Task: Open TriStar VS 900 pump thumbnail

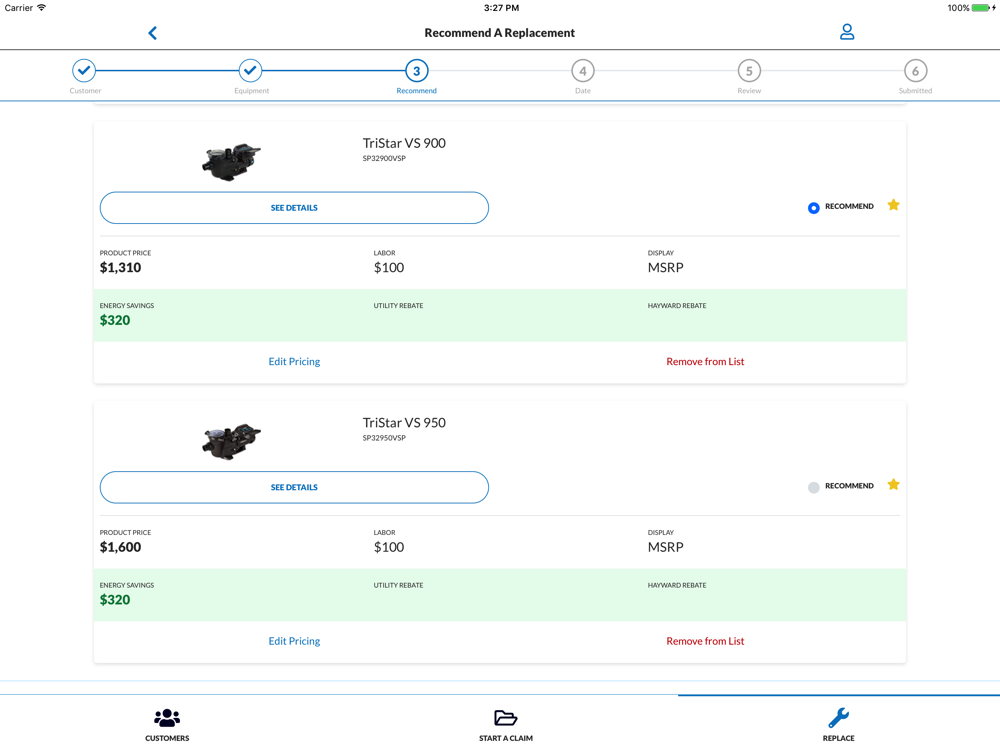Action: coord(232,162)
